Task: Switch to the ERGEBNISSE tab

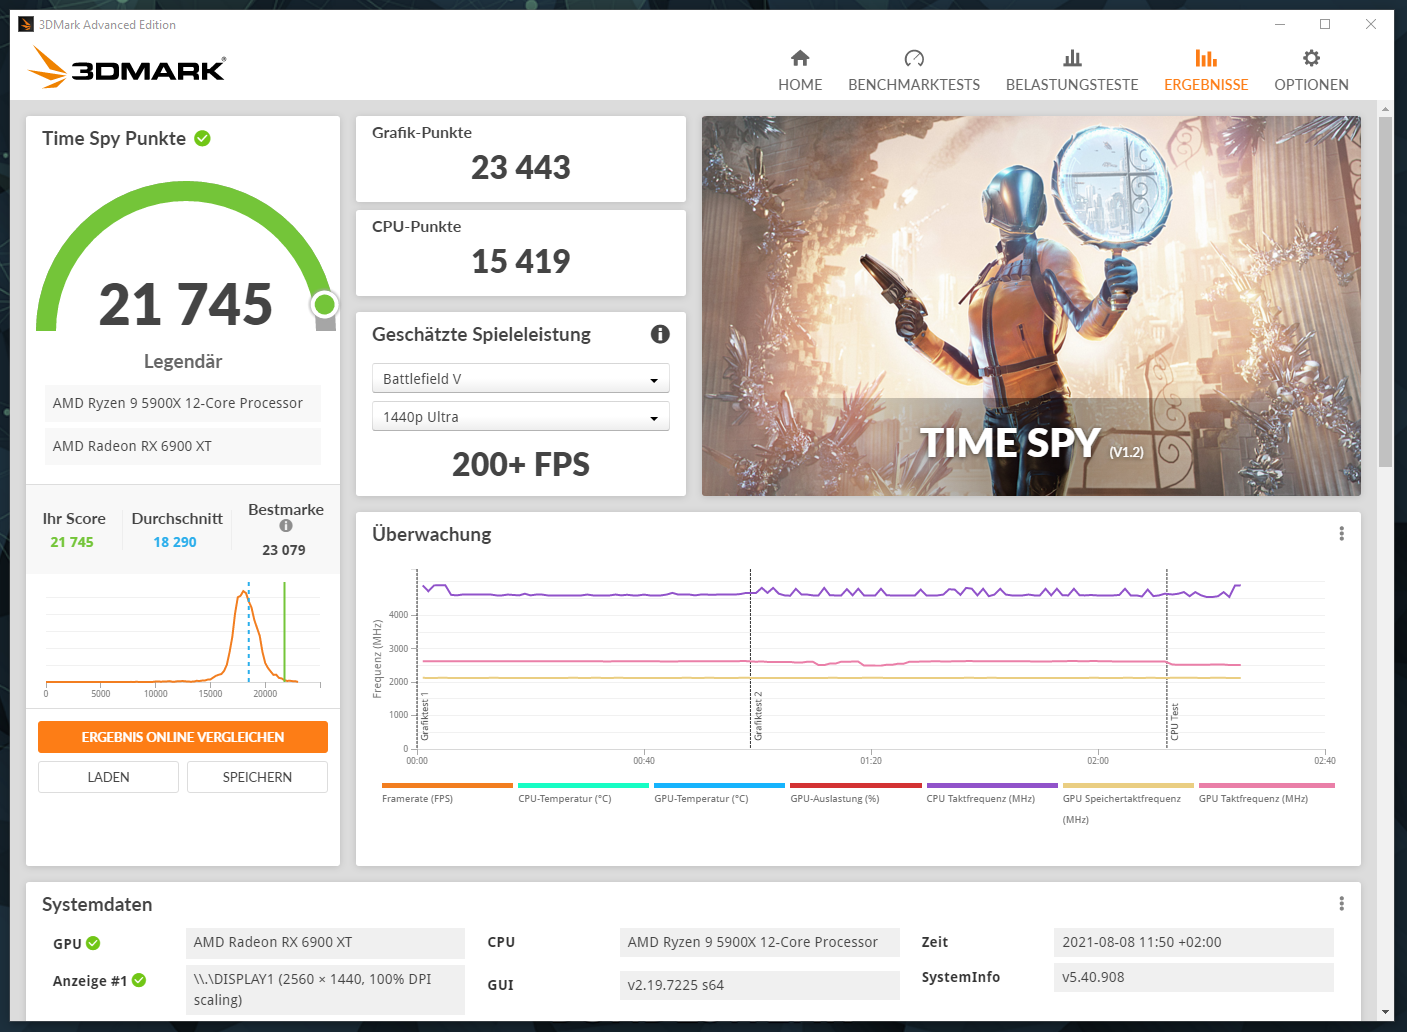Action: [x=1206, y=70]
